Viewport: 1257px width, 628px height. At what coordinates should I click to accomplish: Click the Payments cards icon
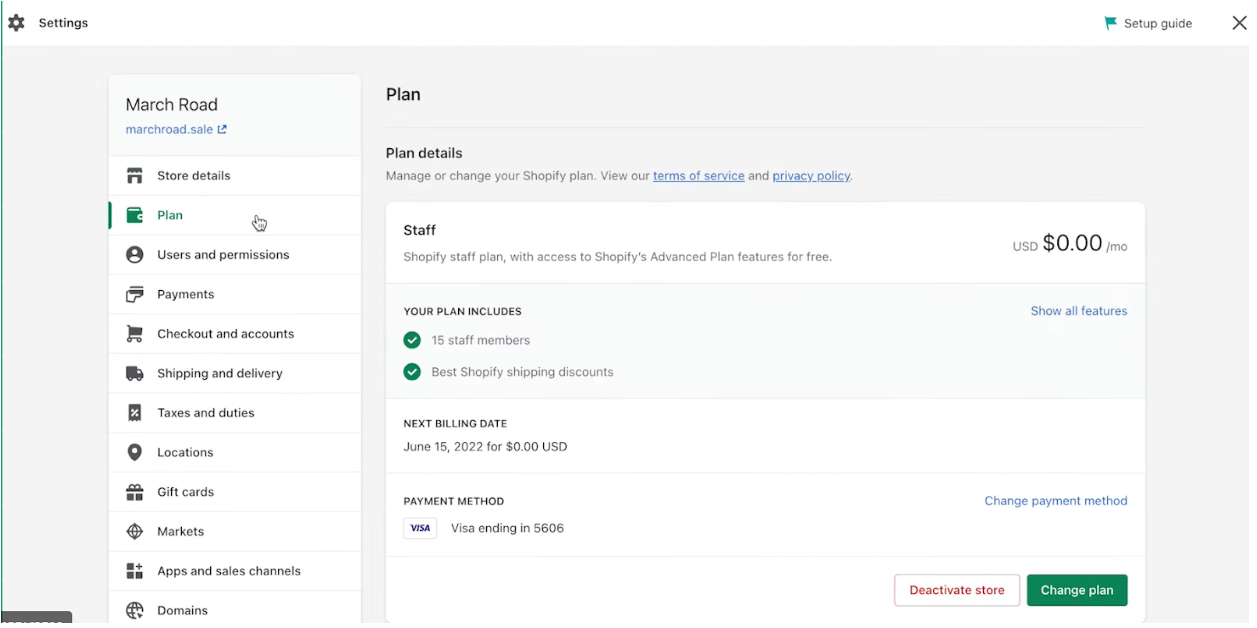134,294
